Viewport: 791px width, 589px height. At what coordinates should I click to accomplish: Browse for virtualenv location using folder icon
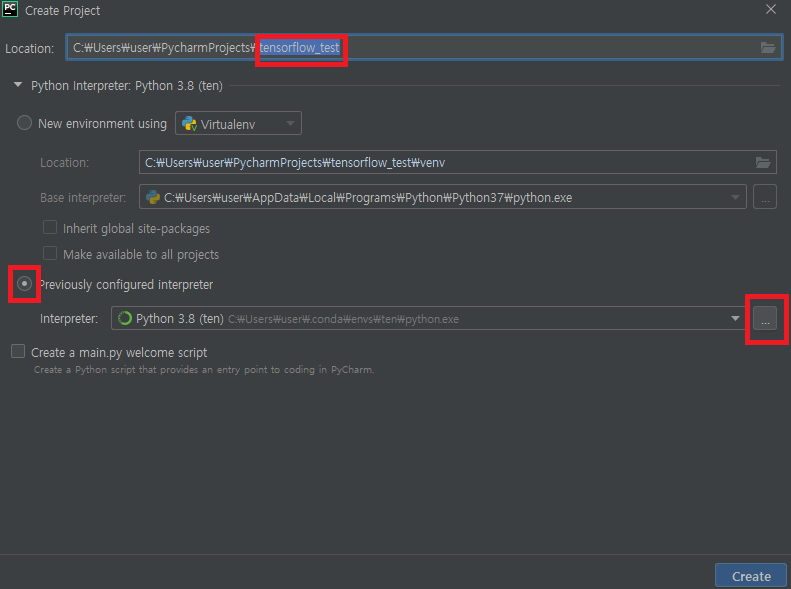763,162
